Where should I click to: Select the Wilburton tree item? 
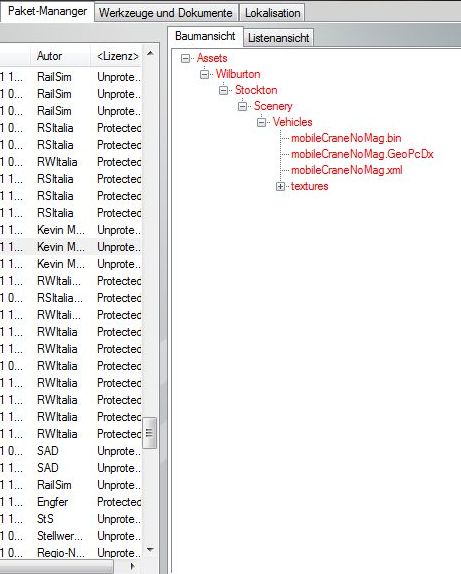click(238, 74)
